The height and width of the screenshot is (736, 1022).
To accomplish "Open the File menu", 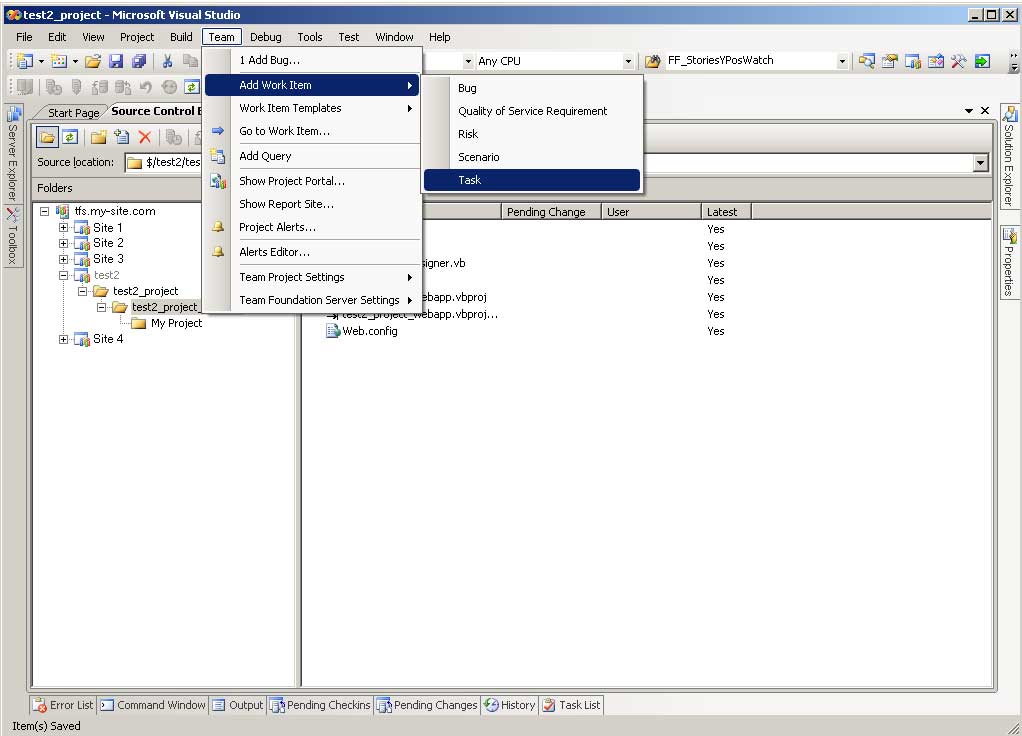I will [x=24, y=37].
